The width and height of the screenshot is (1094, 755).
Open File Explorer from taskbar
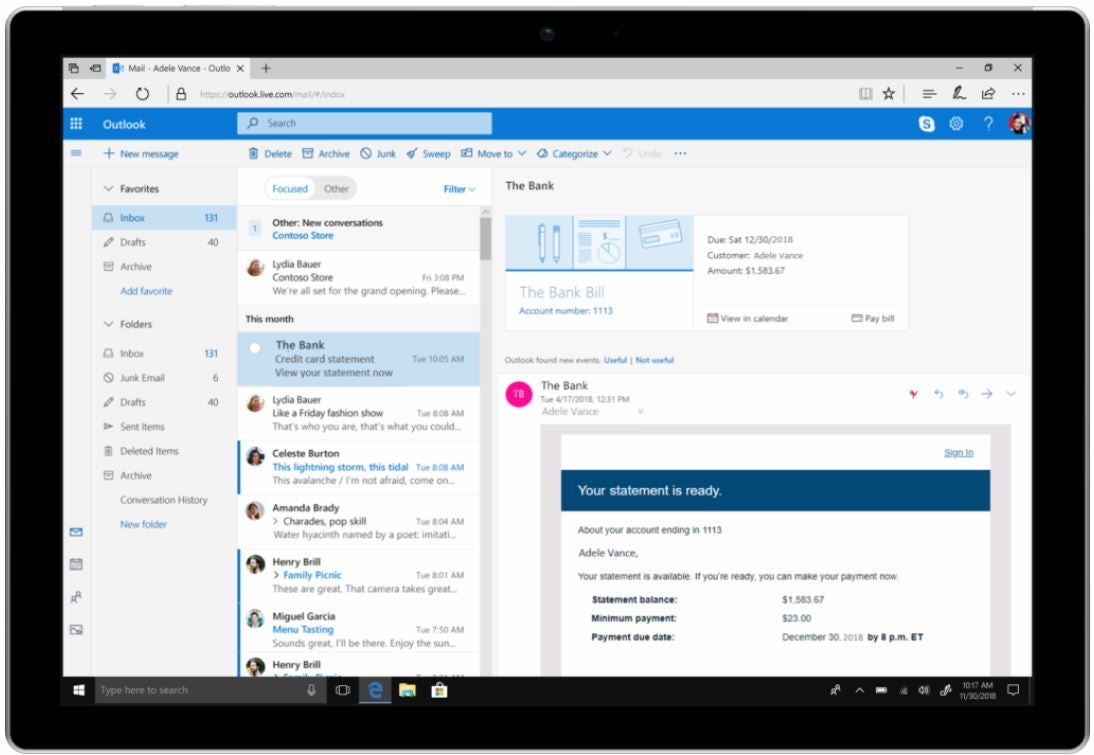tap(407, 690)
